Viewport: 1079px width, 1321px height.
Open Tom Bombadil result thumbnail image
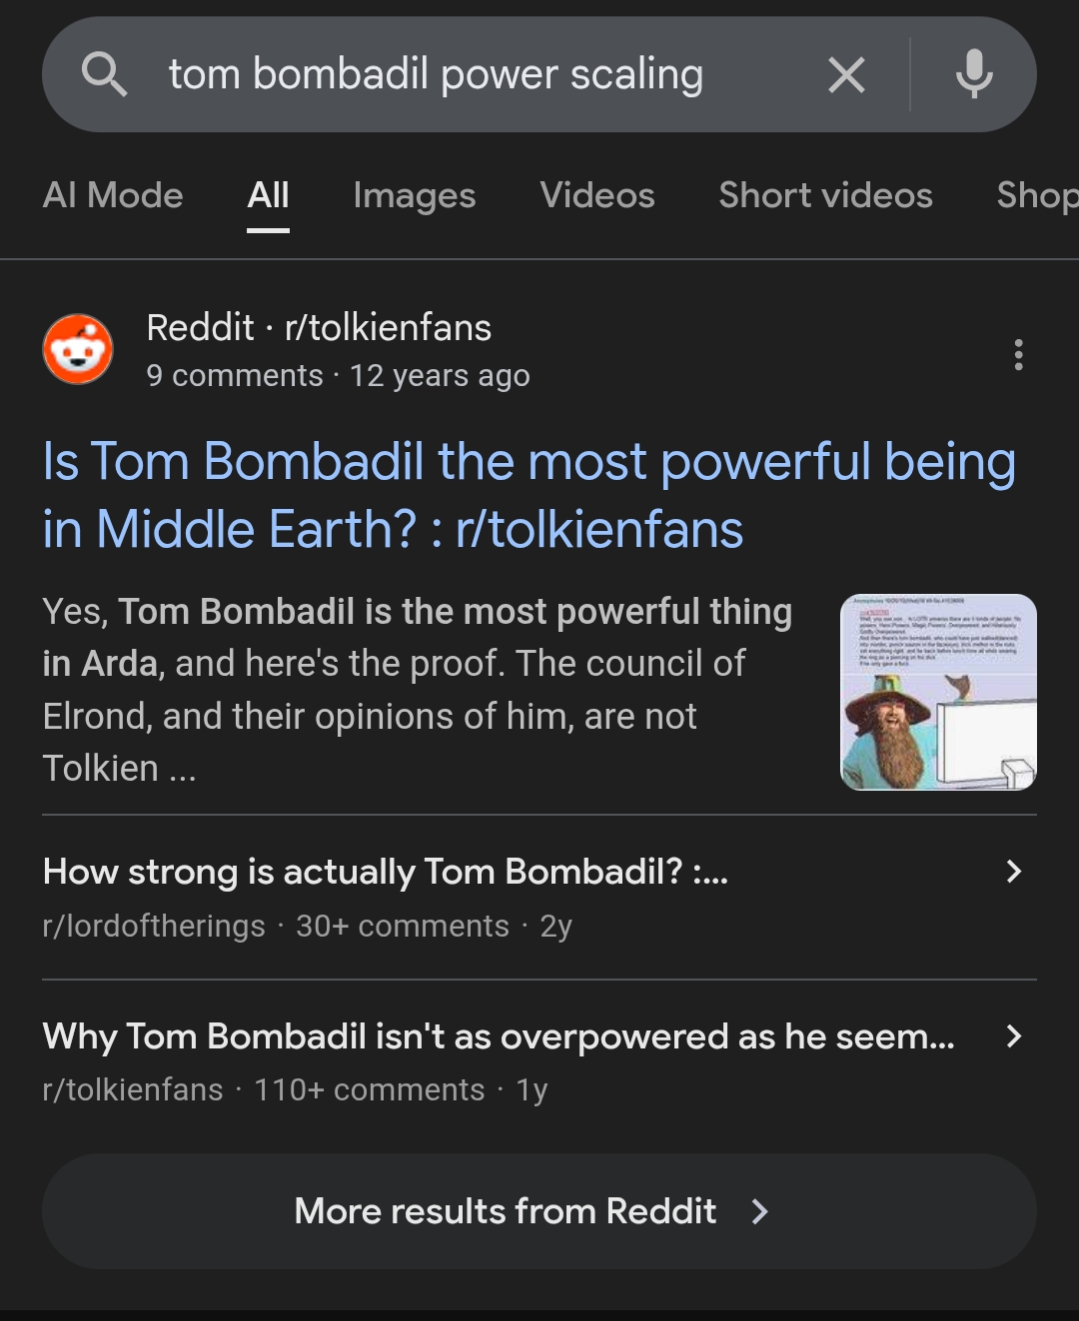point(938,692)
